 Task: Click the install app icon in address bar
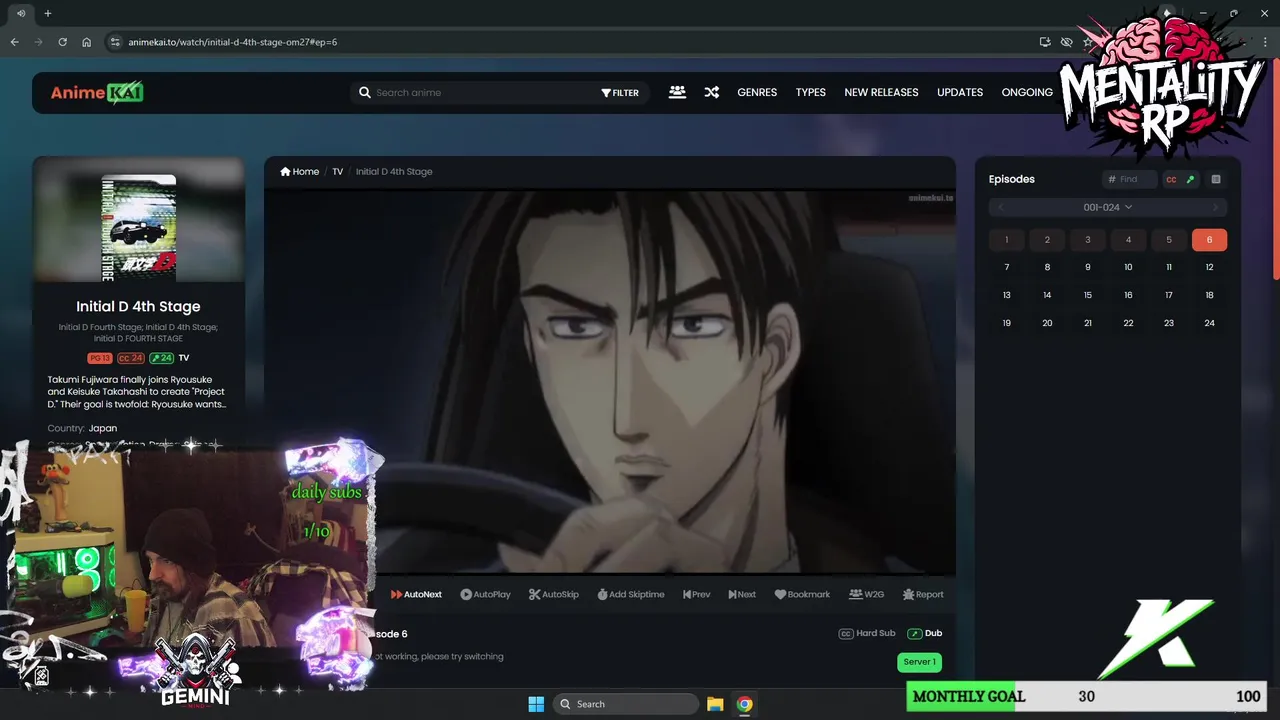(1045, 42)
